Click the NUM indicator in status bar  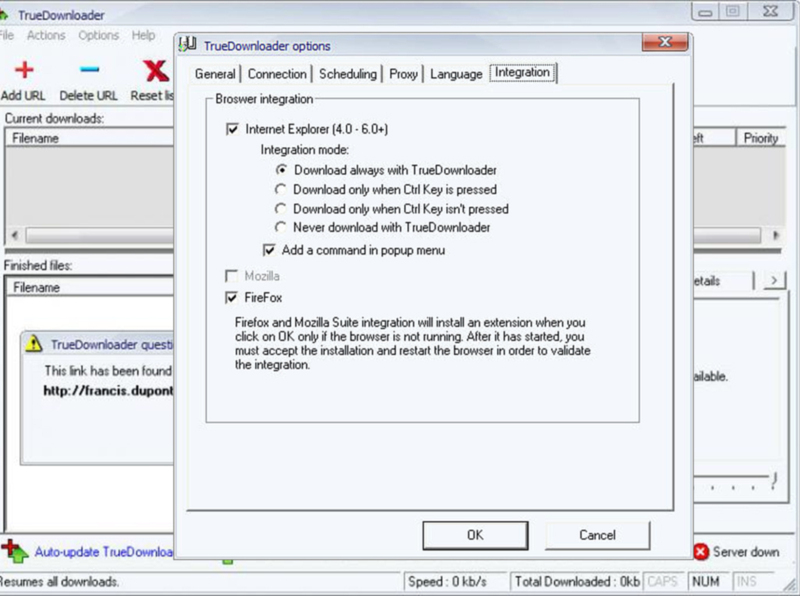706,582
